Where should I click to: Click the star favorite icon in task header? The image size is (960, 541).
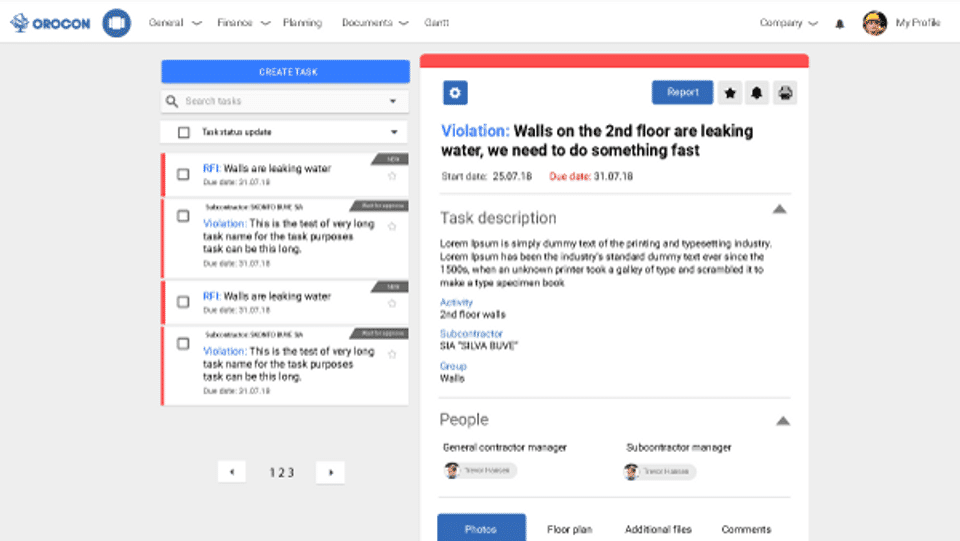point(730,93)
